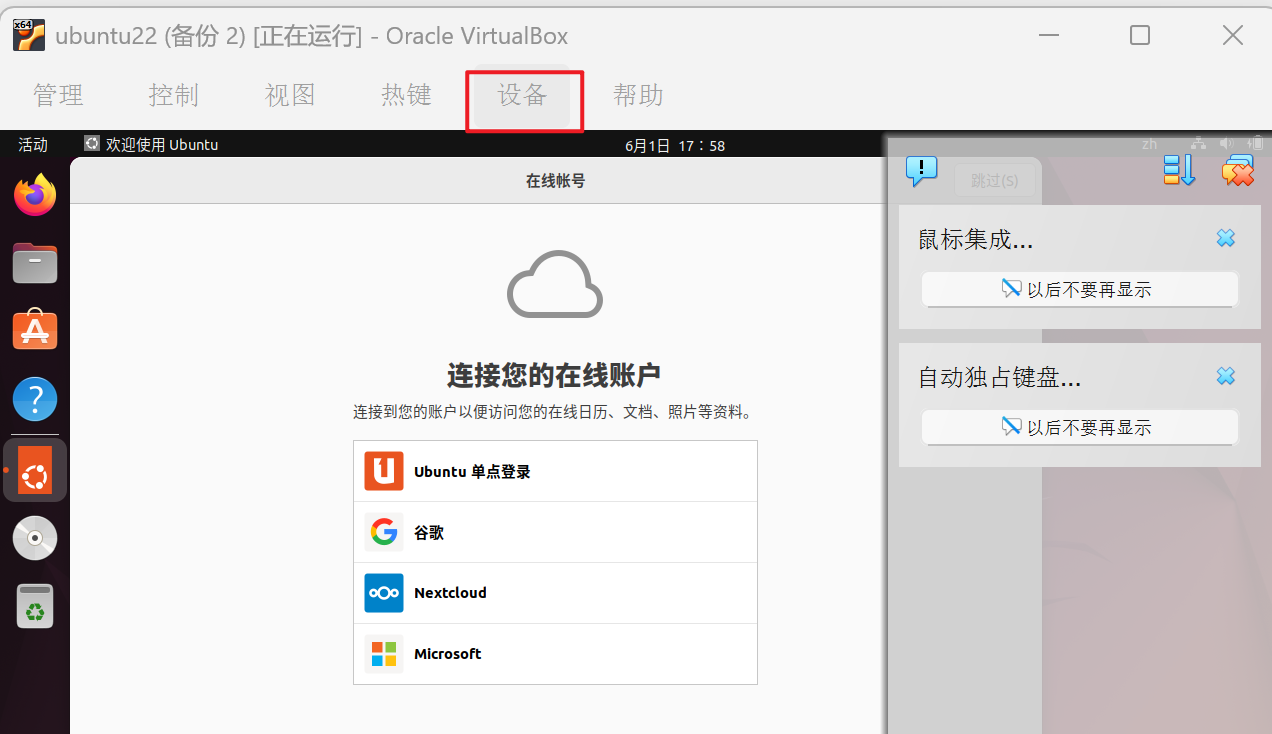This screenshot has height=734, width=1272.
Task: Click the network status icon in top bar
Action: tap(1199, 145)
